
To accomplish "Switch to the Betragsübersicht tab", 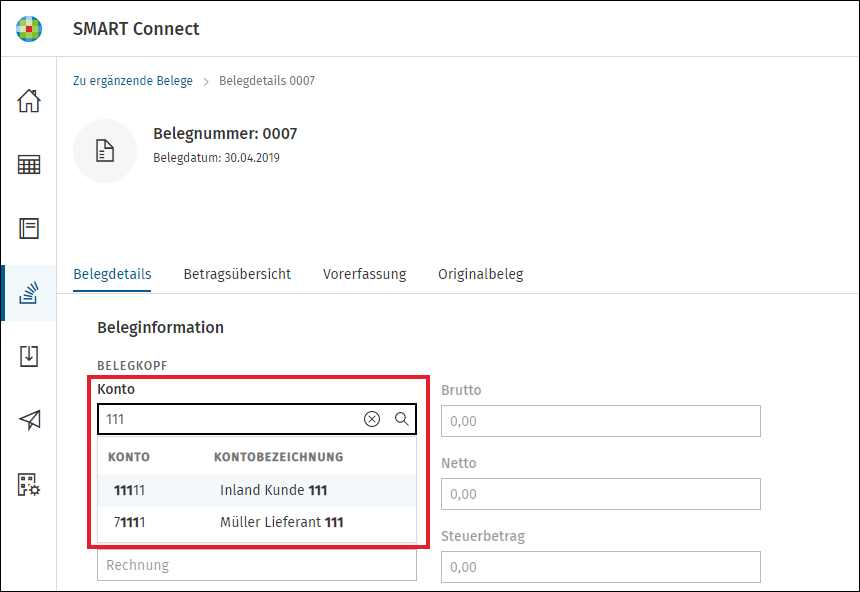I will (237, 274).
